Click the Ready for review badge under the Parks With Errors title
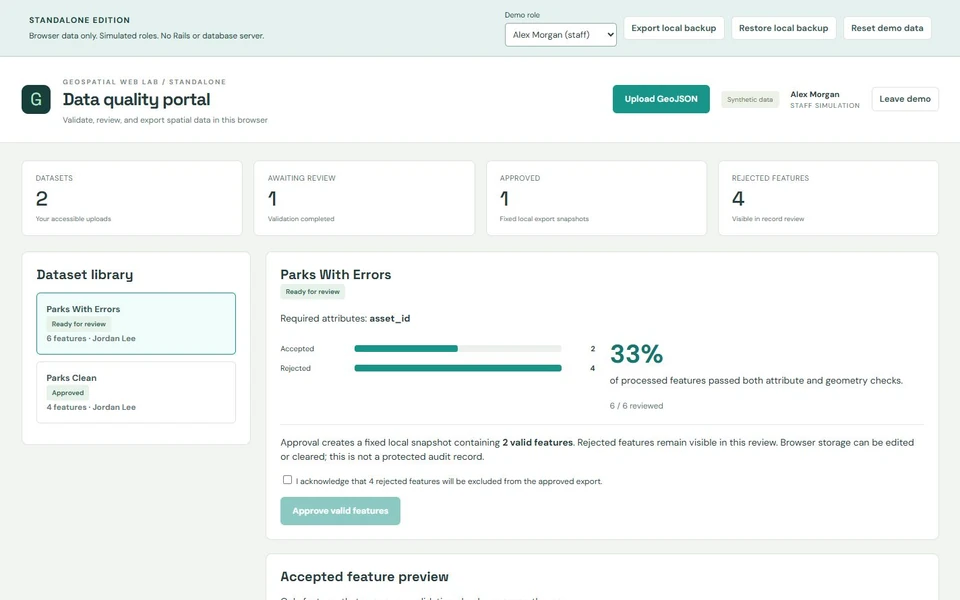The image size is (960, 600). 312,292
